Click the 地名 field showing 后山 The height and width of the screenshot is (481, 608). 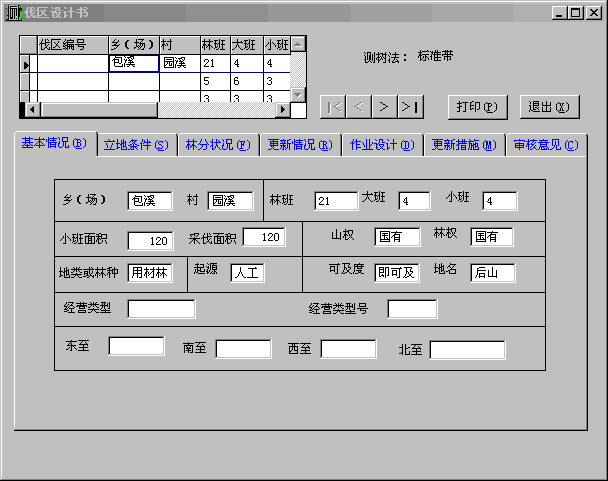coord(492,273)
